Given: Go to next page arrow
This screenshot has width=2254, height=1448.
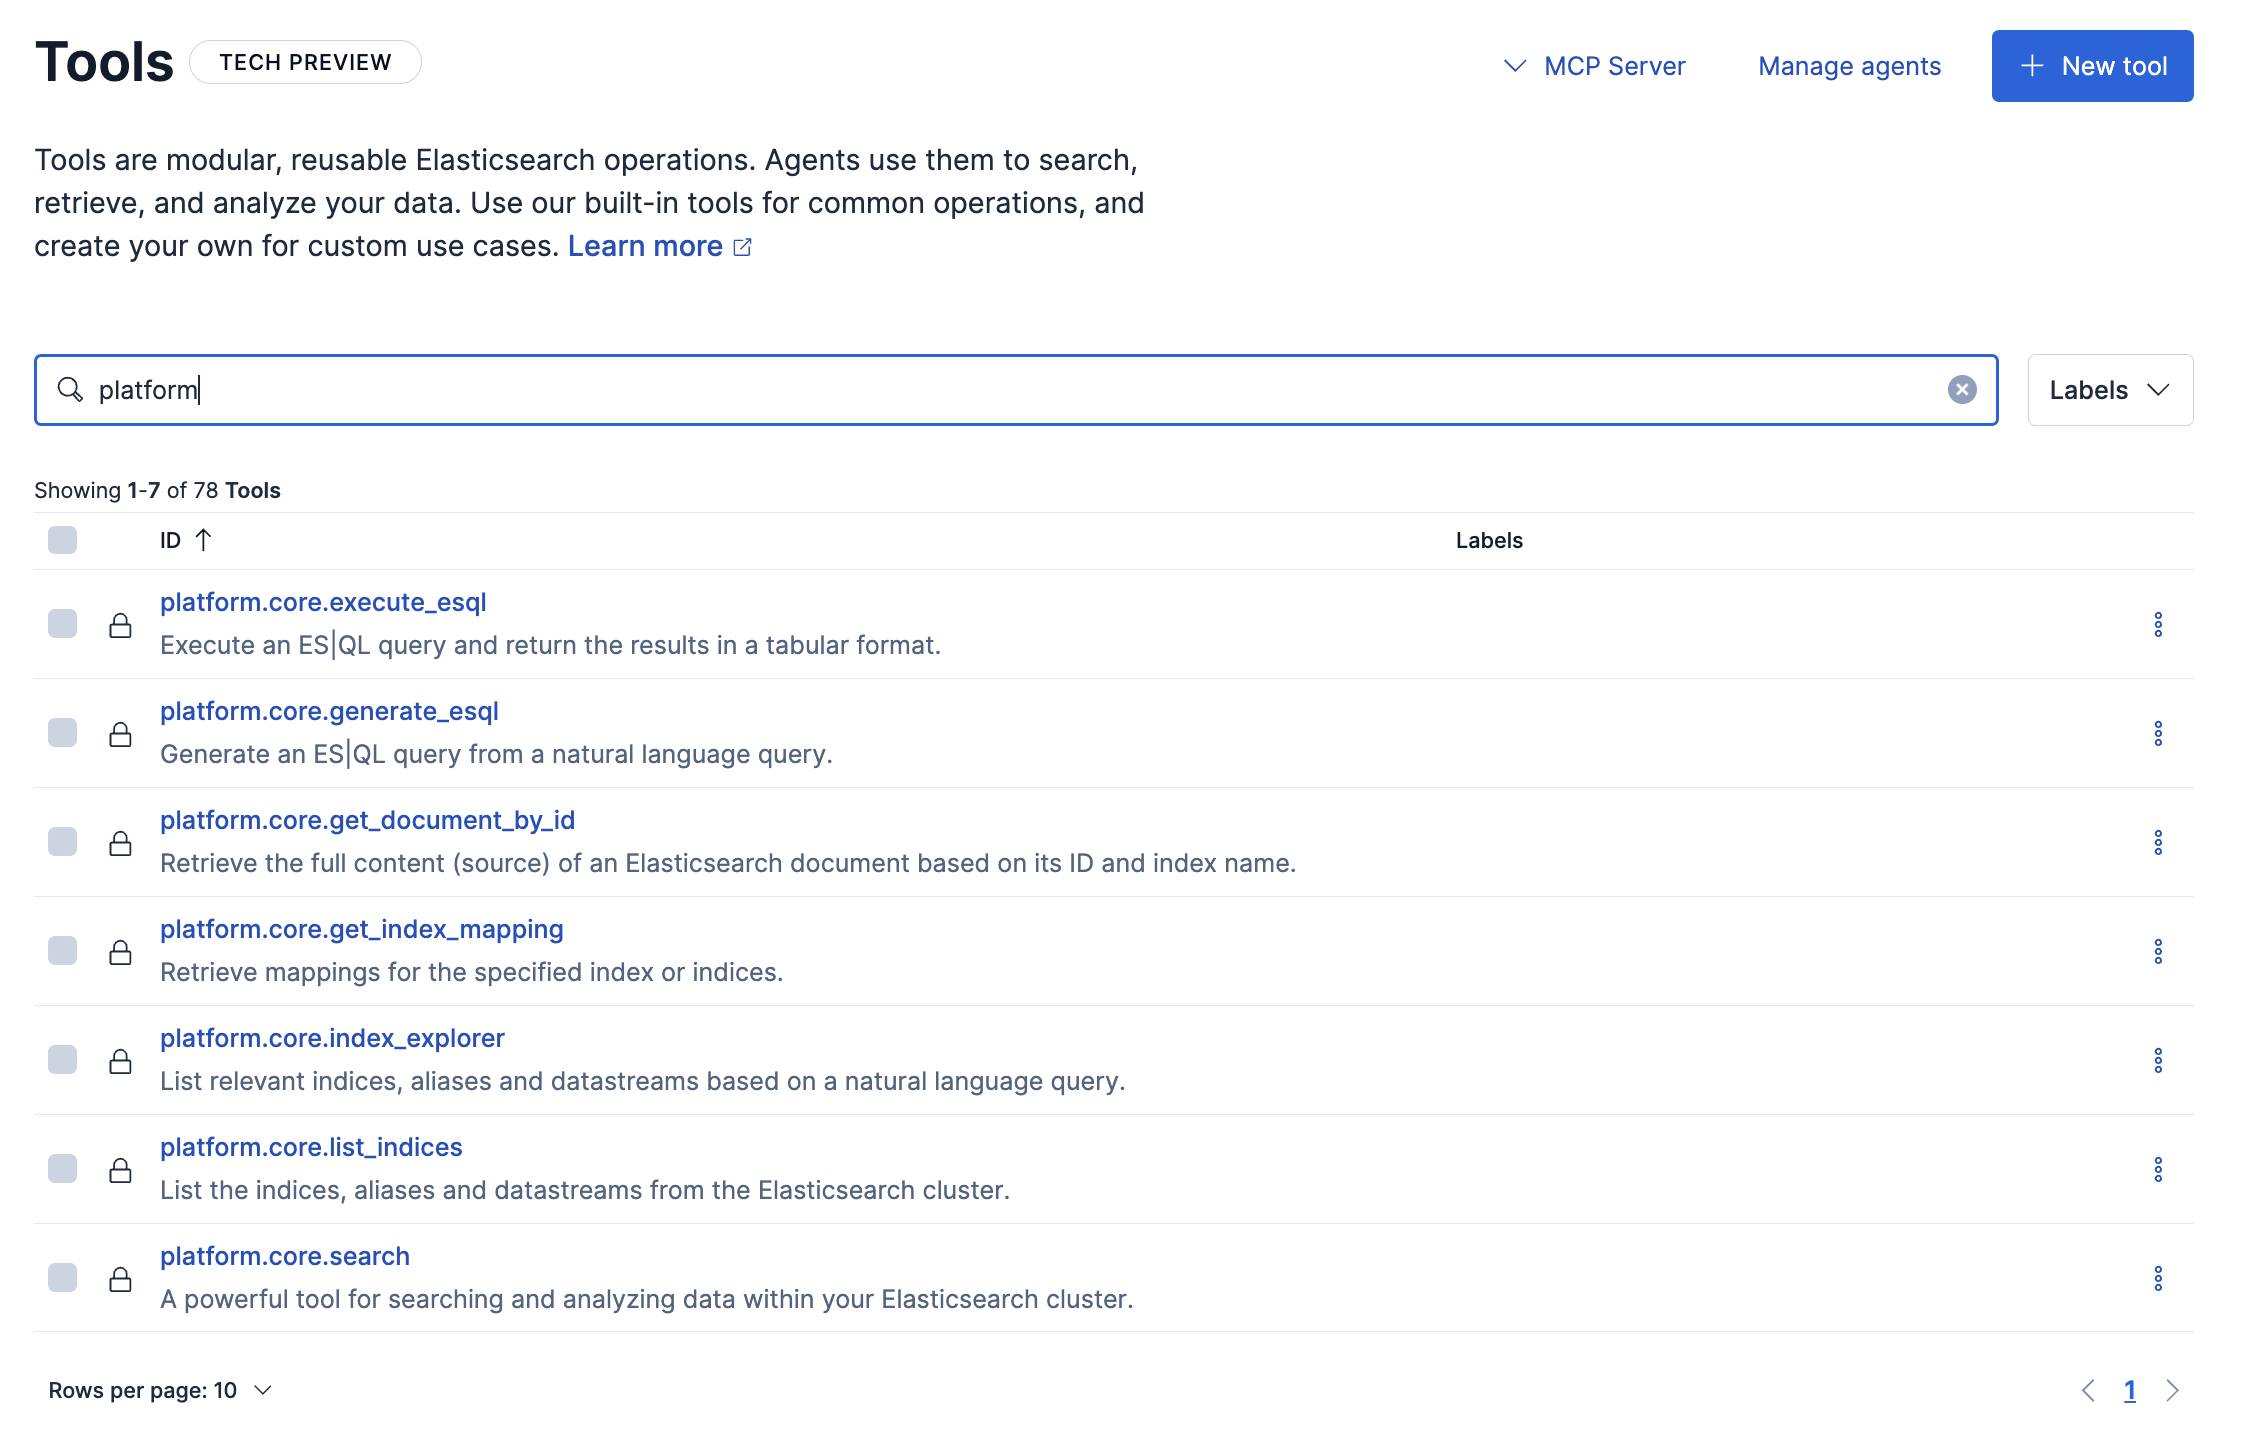Looking at the screenshot, I should coord(2172,1391).
